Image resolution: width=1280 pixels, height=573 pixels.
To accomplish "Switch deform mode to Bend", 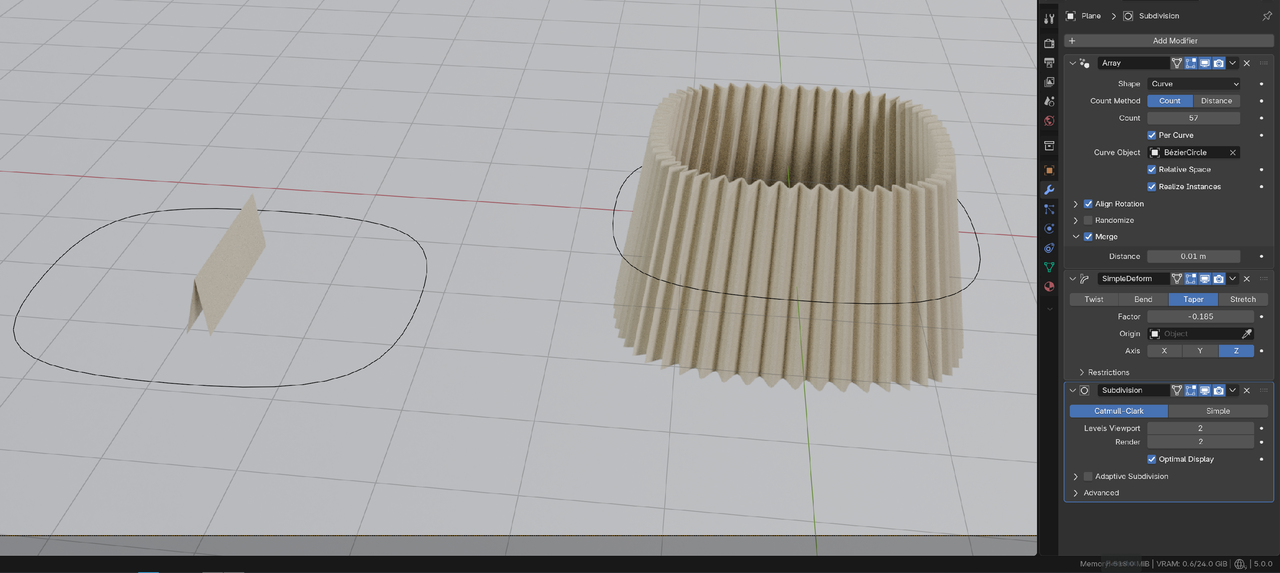I will pyautogui.click(x=1144, y=299).
